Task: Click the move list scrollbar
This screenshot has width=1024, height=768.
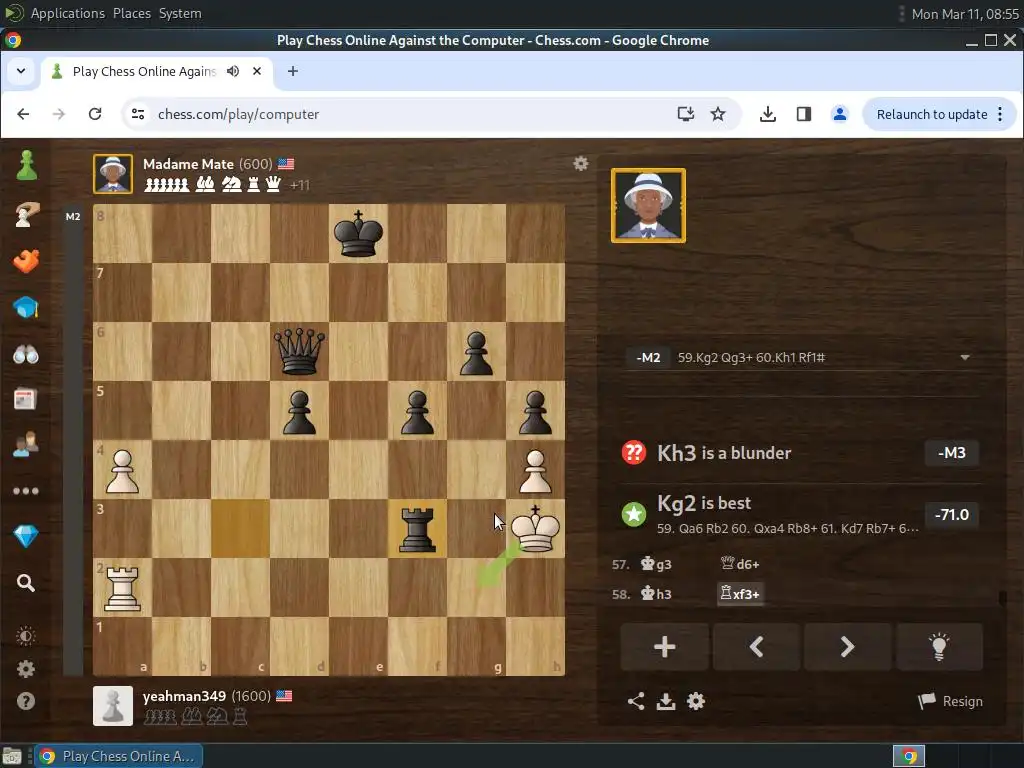Action: (x=1002, y=597)
